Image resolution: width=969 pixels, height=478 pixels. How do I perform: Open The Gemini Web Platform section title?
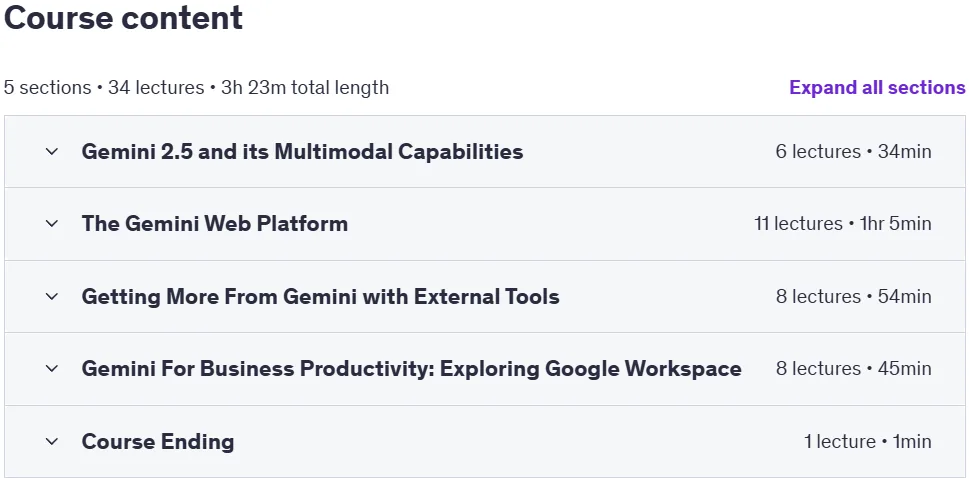214,223
